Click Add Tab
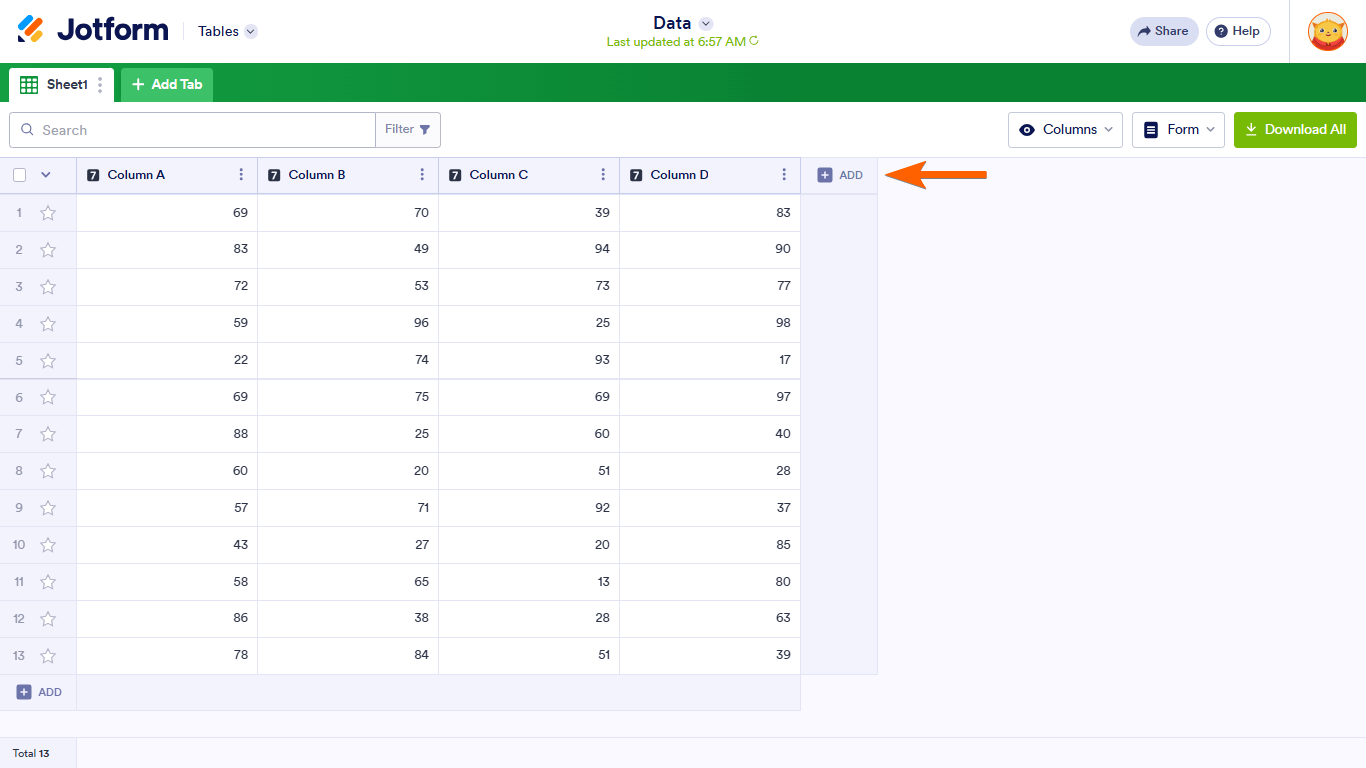Viewport: 1366px width, 768px height. pyautogui.click(x=167, y=85)
